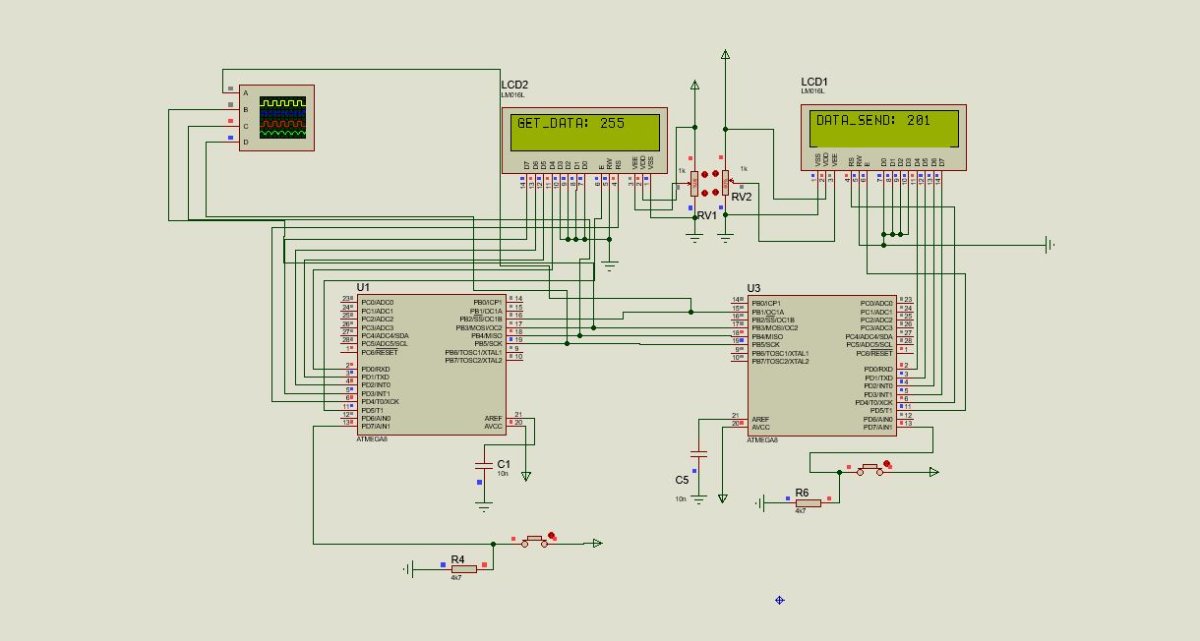The image size is (1200, 641).
Task: Click the LCD1 component label
Action: (x=814, y=81)
